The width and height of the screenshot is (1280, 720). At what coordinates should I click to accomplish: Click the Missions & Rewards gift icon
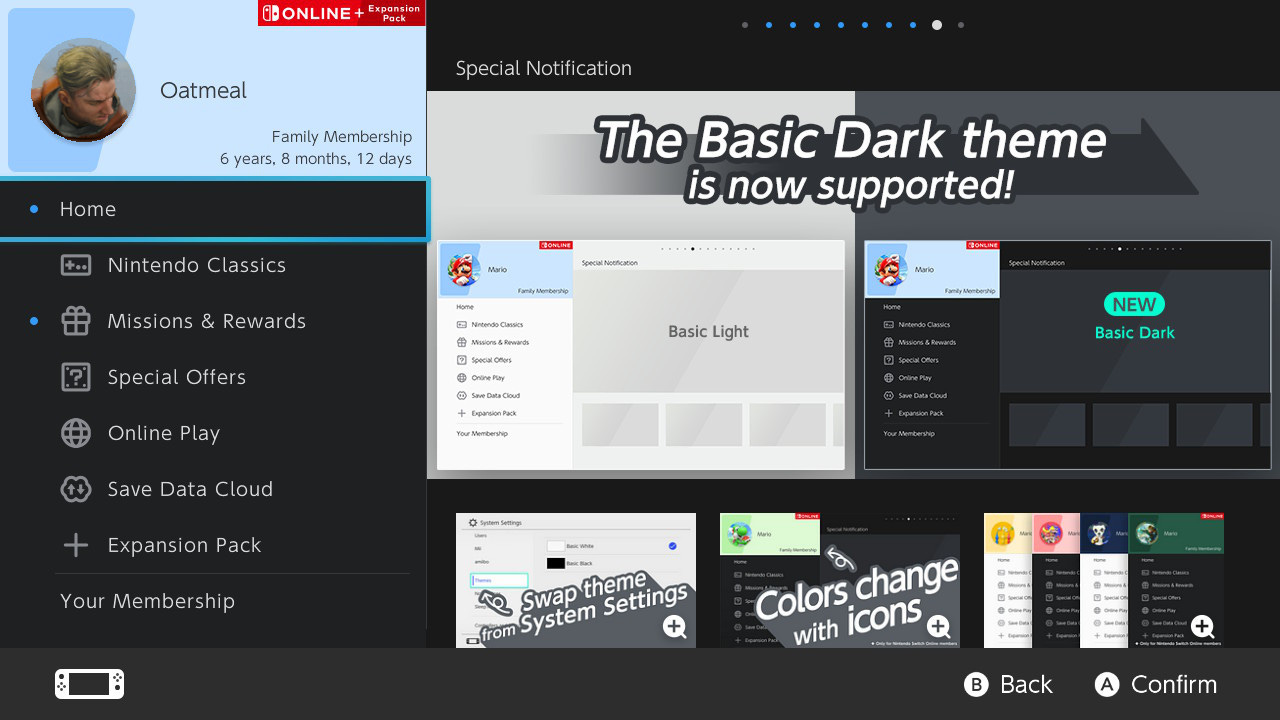[76, 321]
